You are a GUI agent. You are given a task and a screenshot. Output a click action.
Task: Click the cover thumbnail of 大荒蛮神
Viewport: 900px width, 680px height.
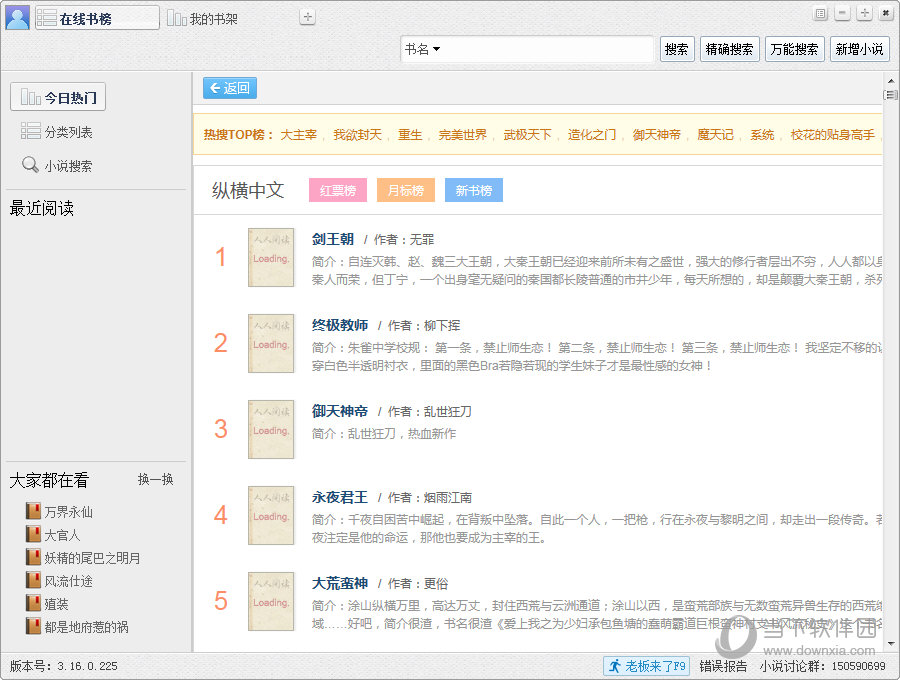tap(271, 602)
